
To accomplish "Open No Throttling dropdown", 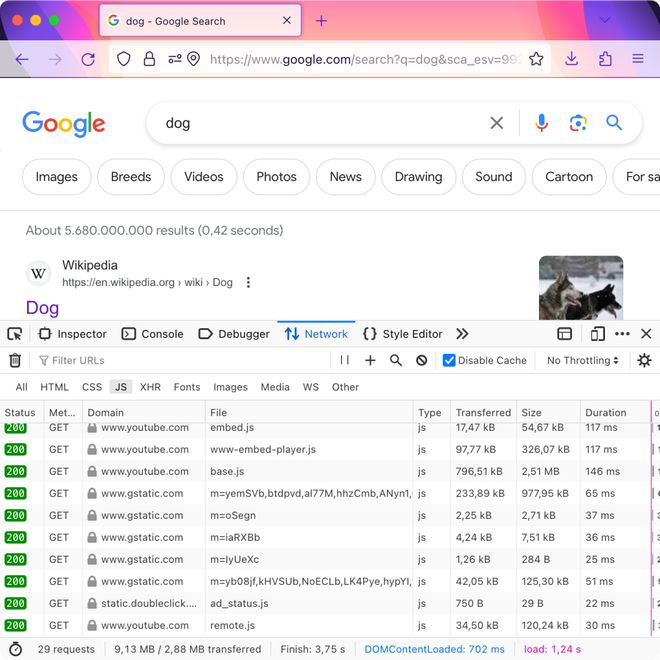I will (x=583, y=360).
